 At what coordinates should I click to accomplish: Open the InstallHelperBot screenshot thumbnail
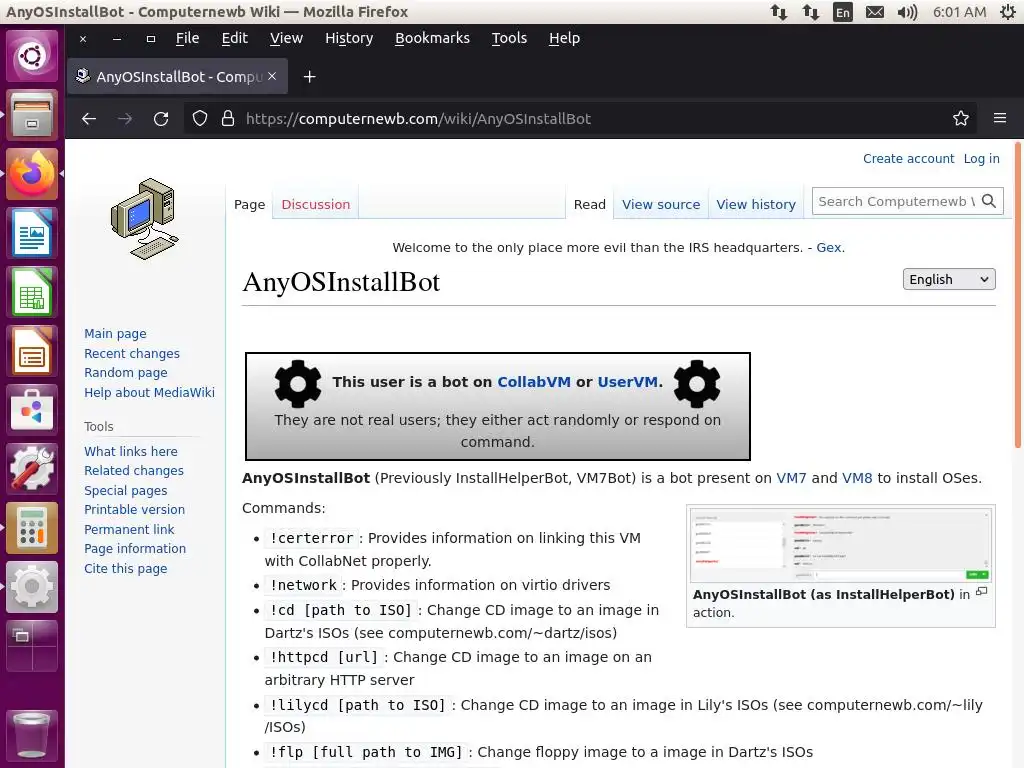tap(840, 545)
